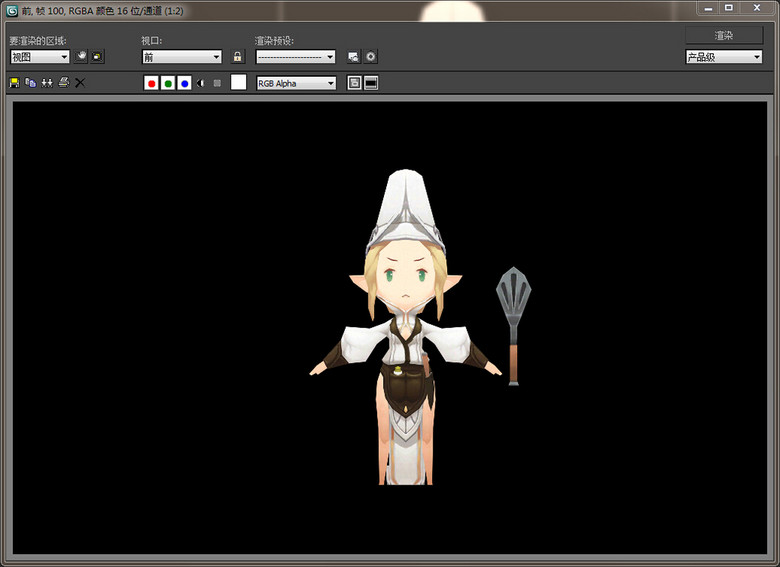
Task: Toggle monochrome display
Action: 217,83
